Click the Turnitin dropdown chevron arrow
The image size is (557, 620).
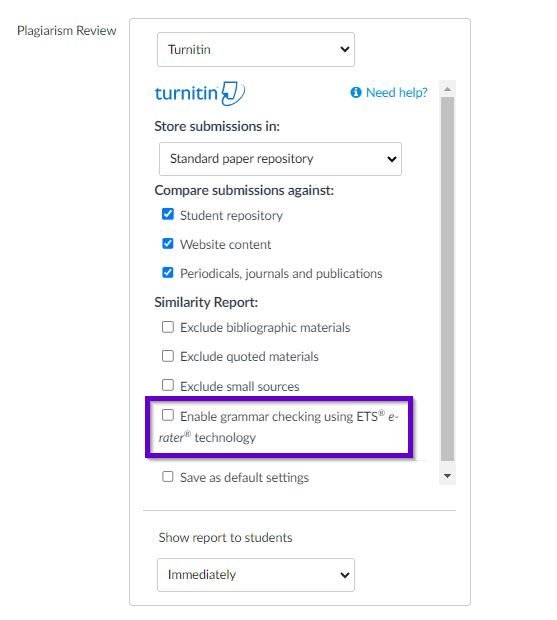click(x=345, y=49)
